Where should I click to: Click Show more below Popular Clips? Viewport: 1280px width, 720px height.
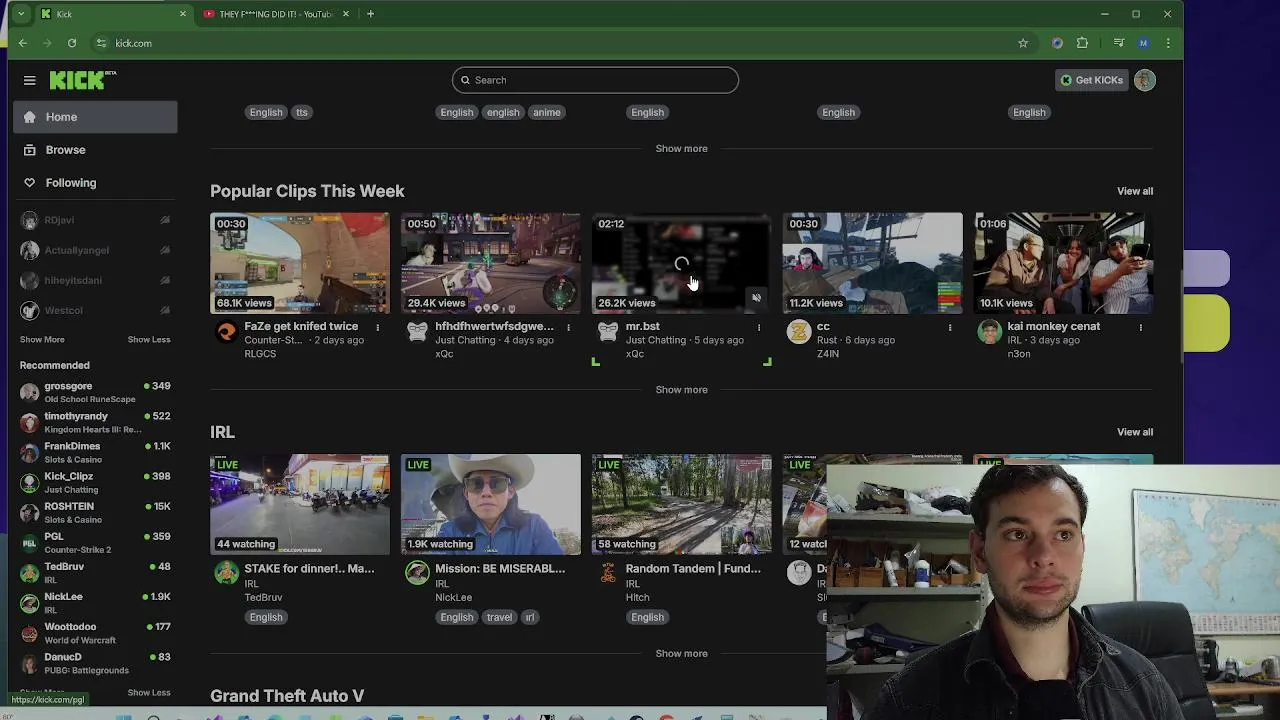[x=681, y=390]
